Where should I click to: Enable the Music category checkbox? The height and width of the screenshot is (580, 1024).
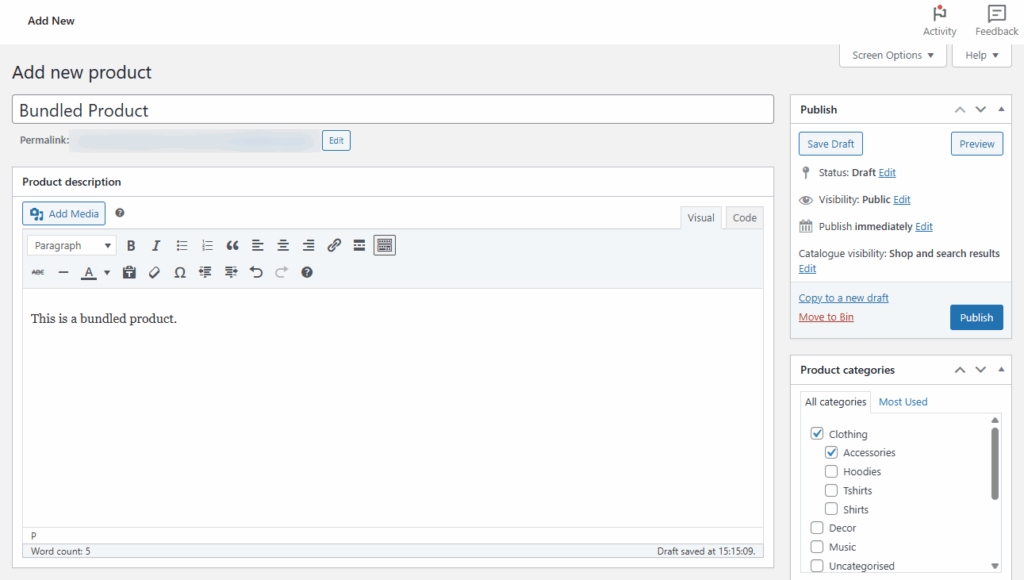pyautogui.click(x=817, y=547)
